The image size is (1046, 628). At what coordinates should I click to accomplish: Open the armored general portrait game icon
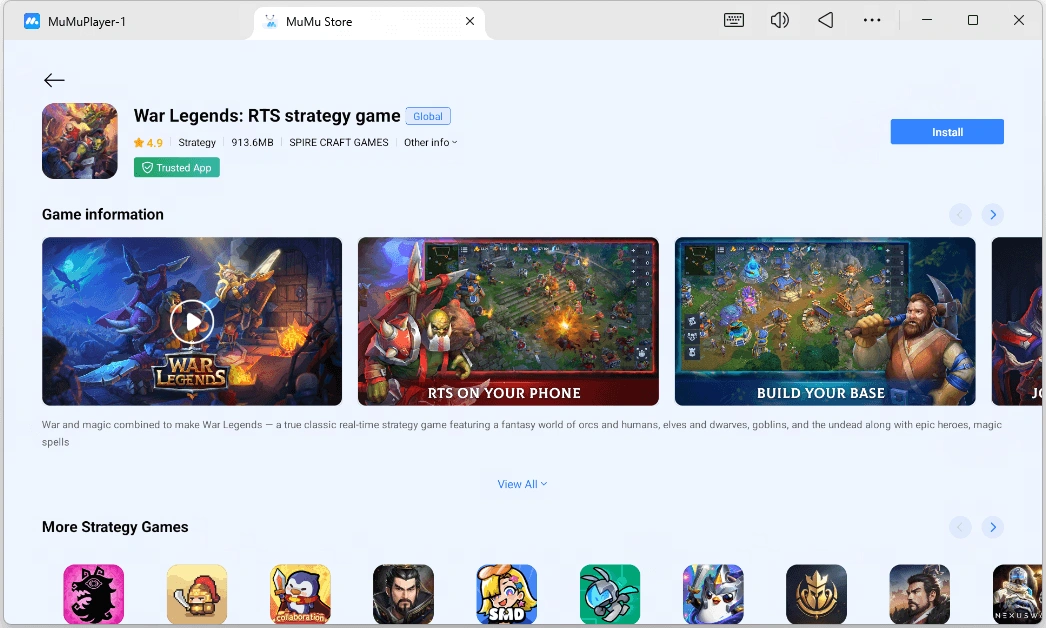[919, 594]
